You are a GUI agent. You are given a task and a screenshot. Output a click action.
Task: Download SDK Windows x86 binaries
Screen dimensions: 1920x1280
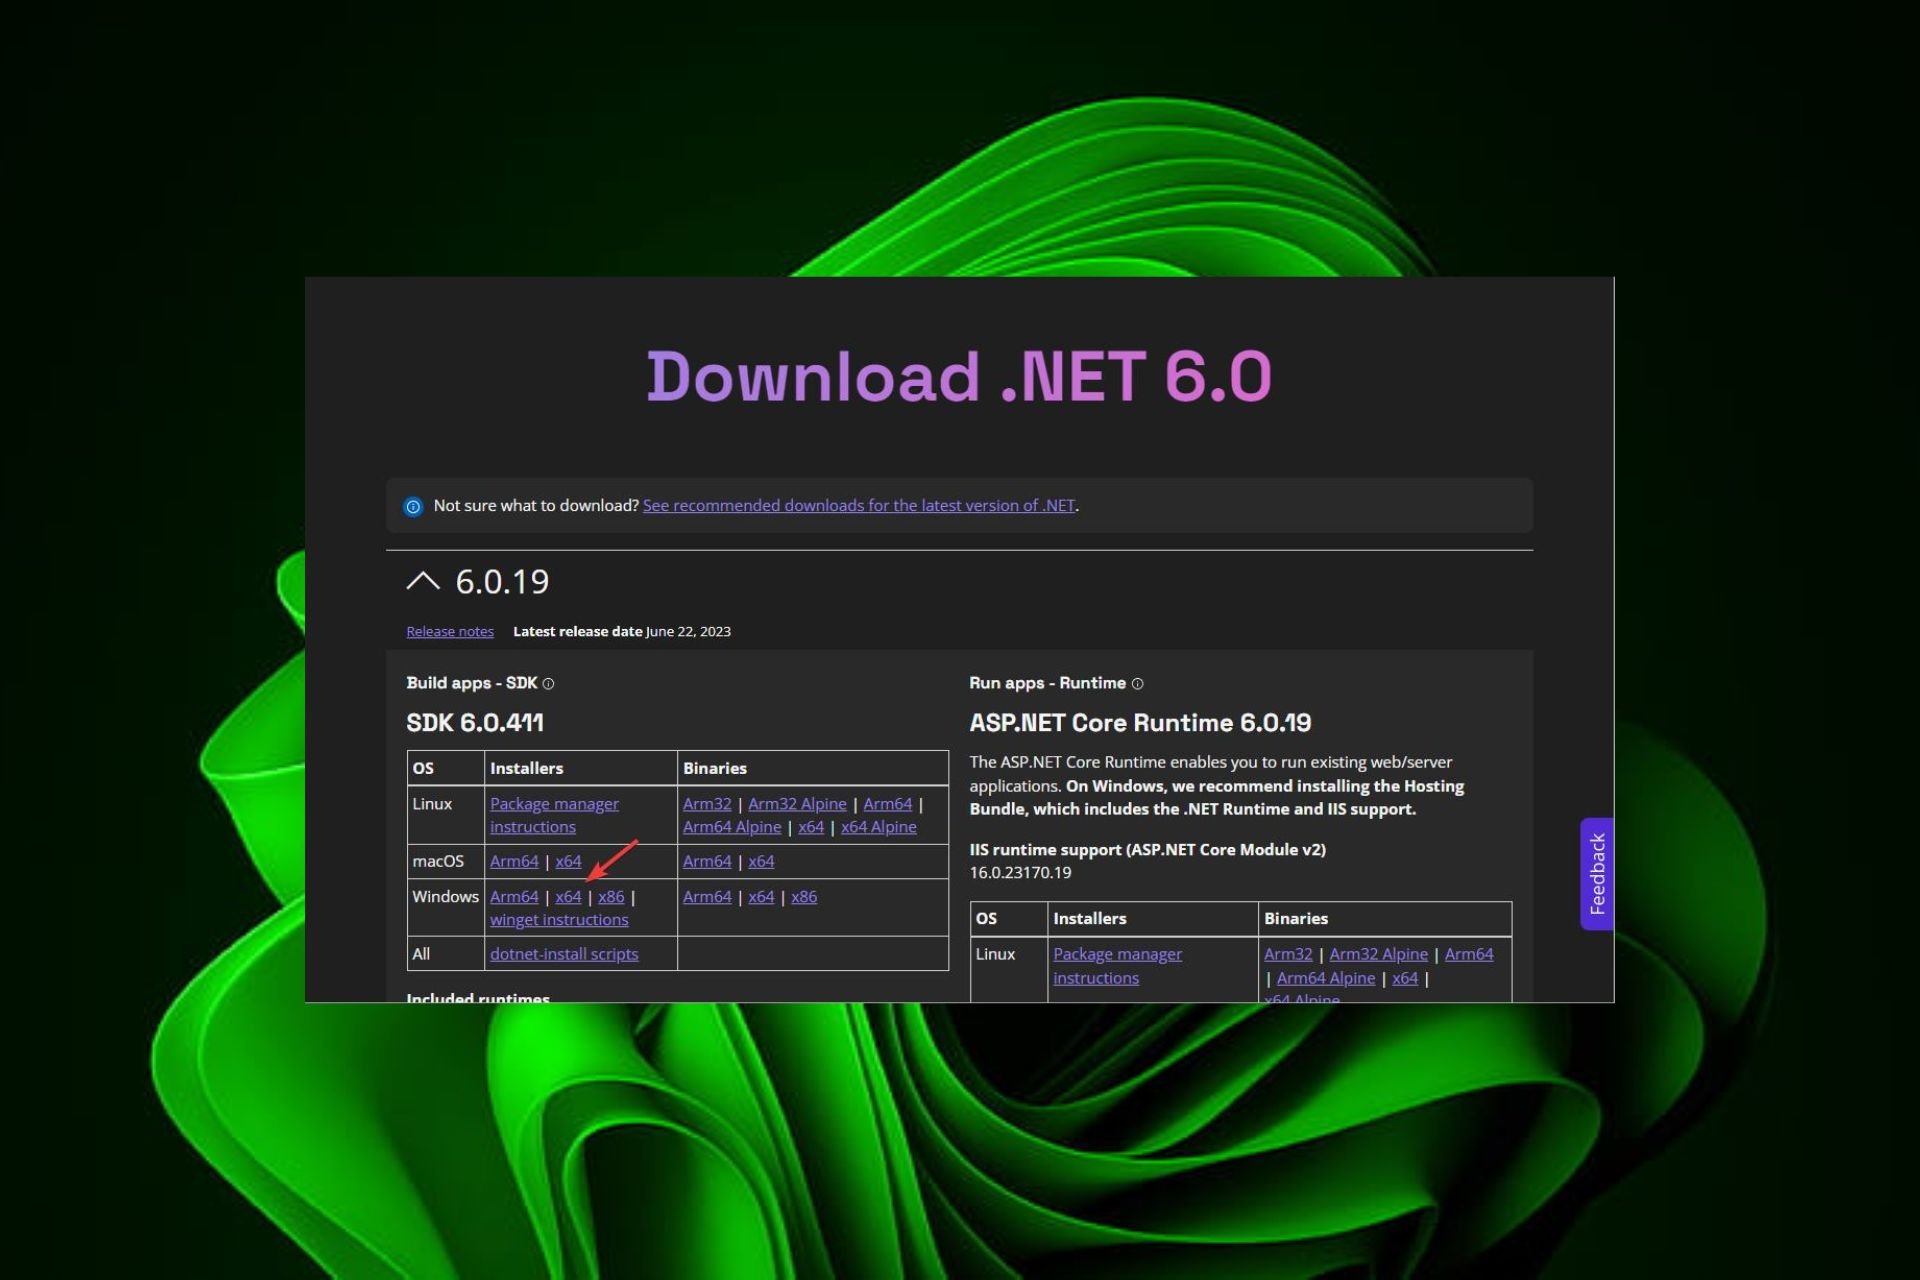tap(804, 897)
